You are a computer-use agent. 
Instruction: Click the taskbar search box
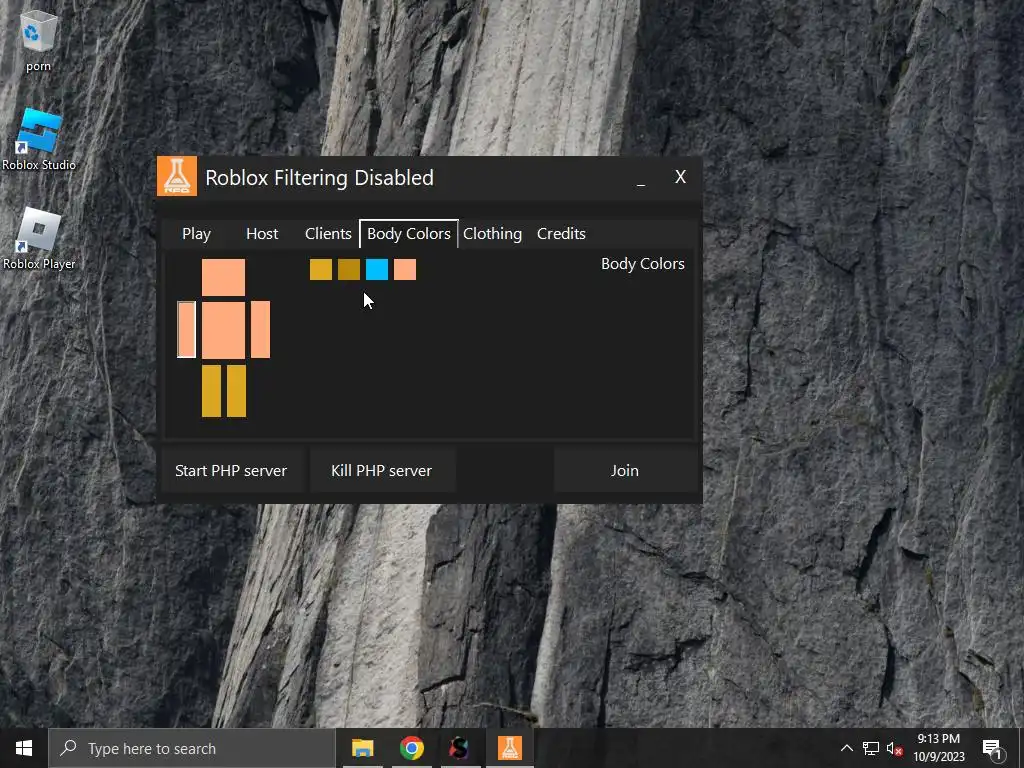coord(192,748)
